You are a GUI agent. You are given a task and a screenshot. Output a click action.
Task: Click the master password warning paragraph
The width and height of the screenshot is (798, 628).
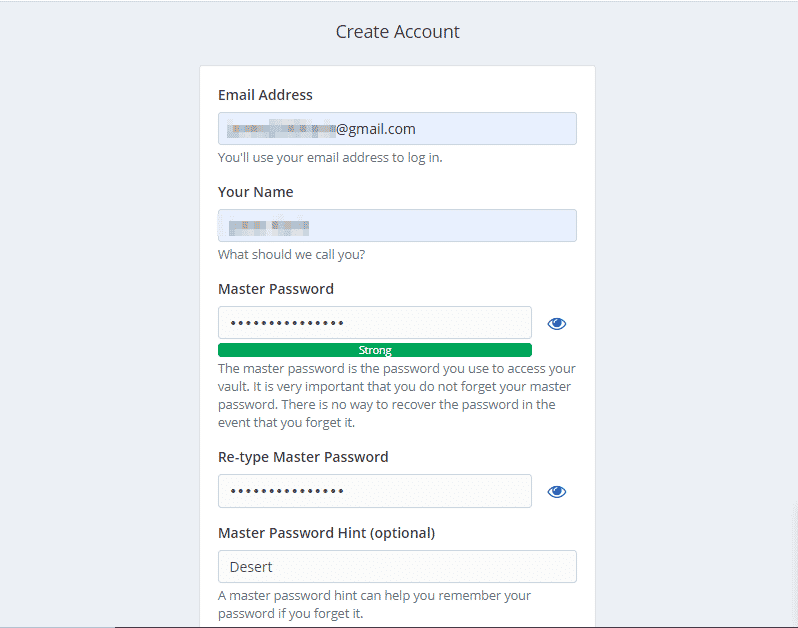pos(397,395)
